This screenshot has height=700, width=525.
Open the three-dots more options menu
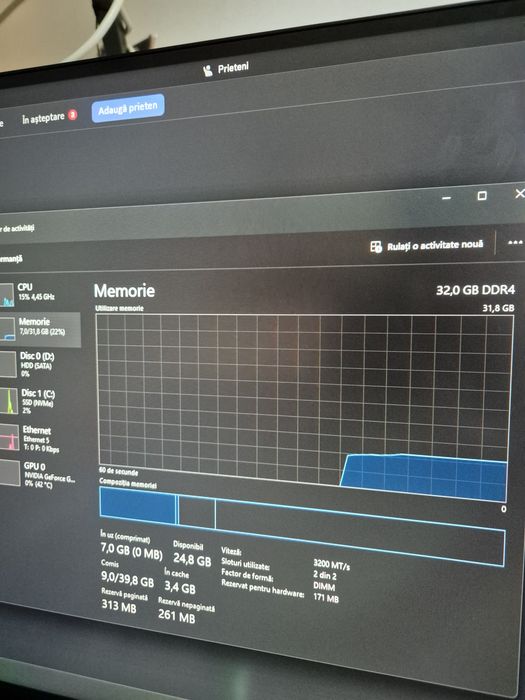[x=515, y=243]
